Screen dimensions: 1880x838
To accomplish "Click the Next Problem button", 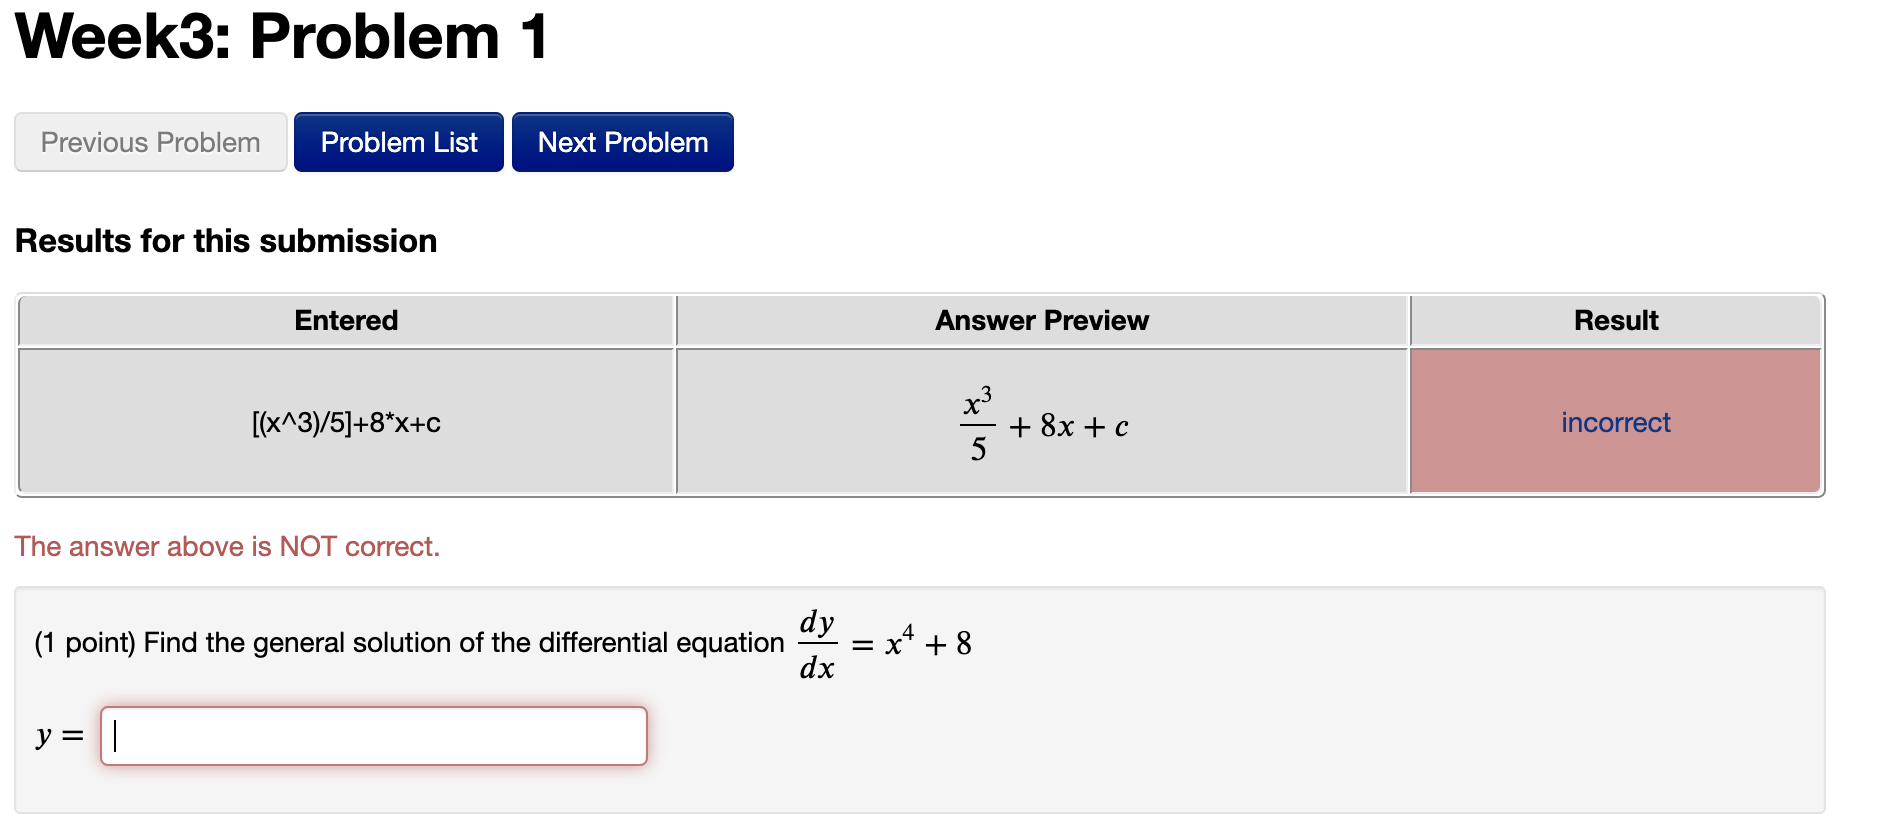I will click(x=621, y=142).
